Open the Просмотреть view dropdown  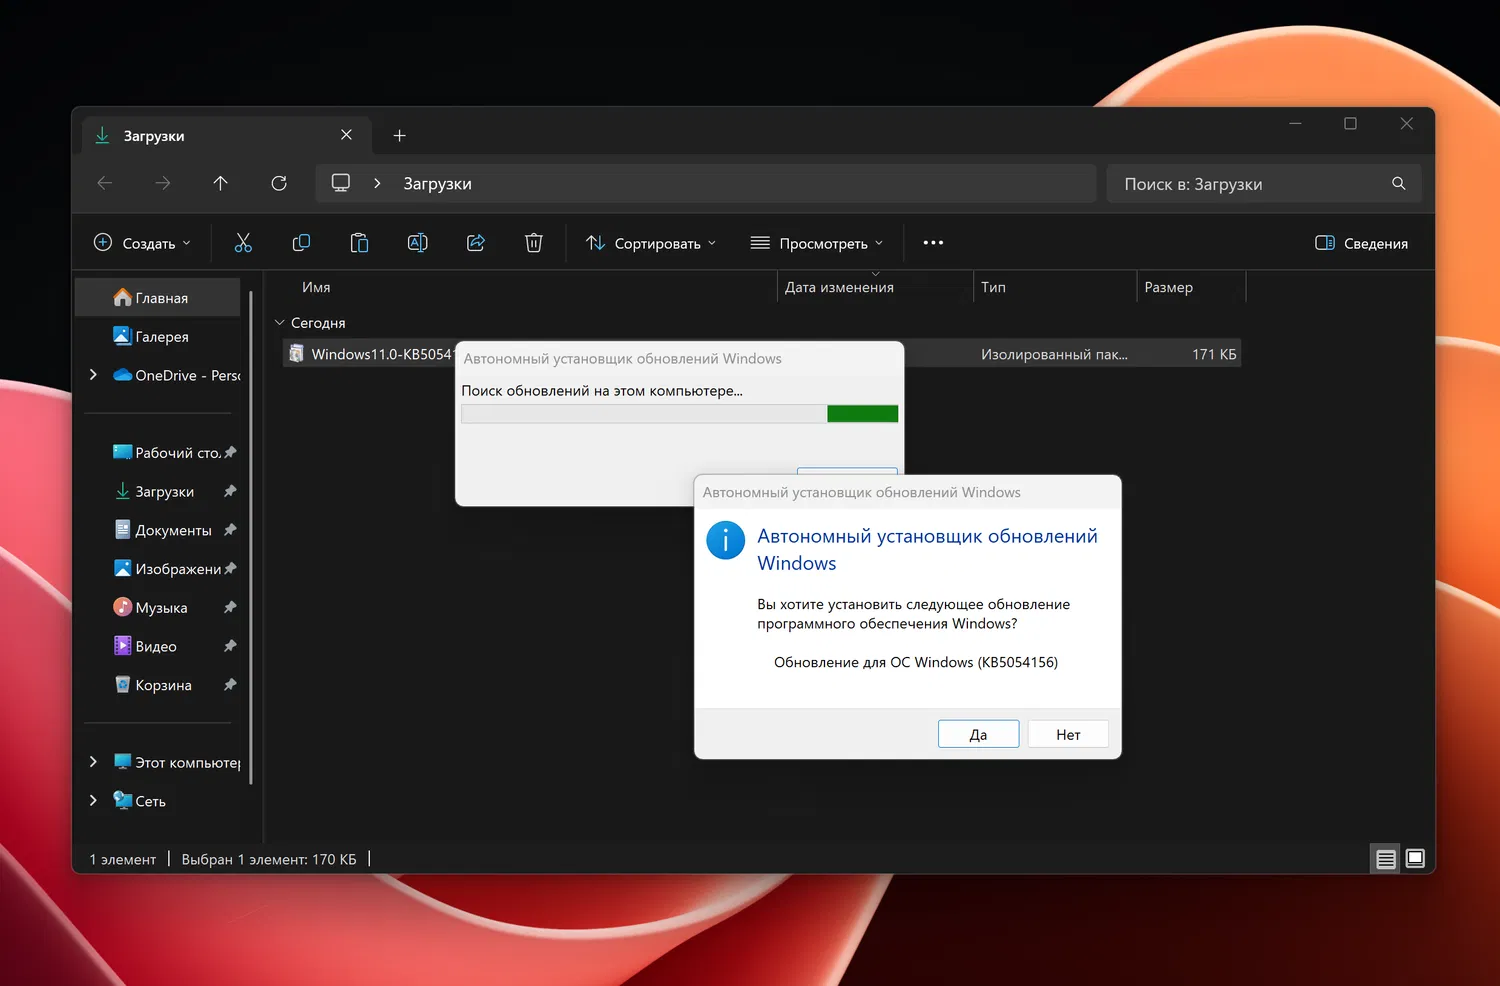[x=817, y=243]
